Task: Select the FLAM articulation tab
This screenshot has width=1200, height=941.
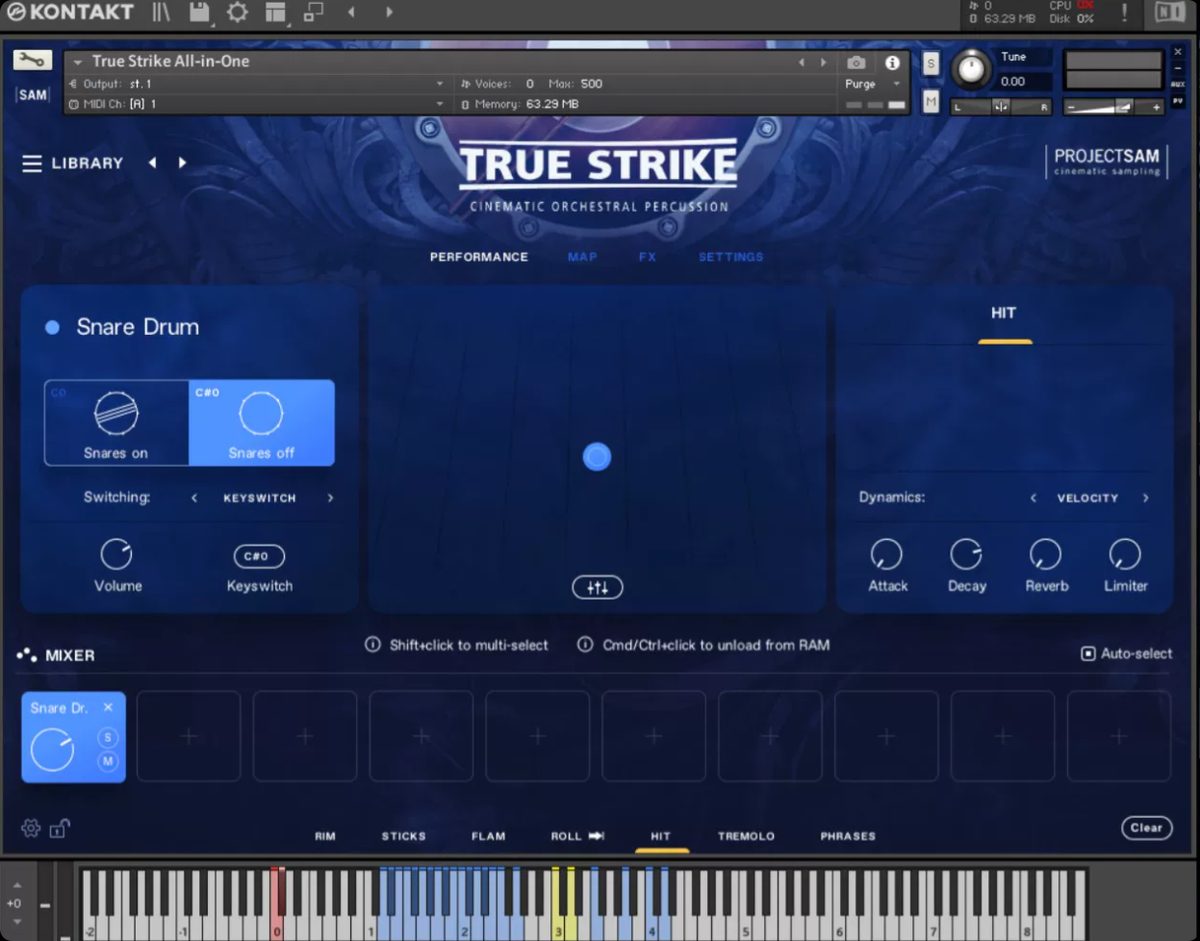Action: point(489,836)
